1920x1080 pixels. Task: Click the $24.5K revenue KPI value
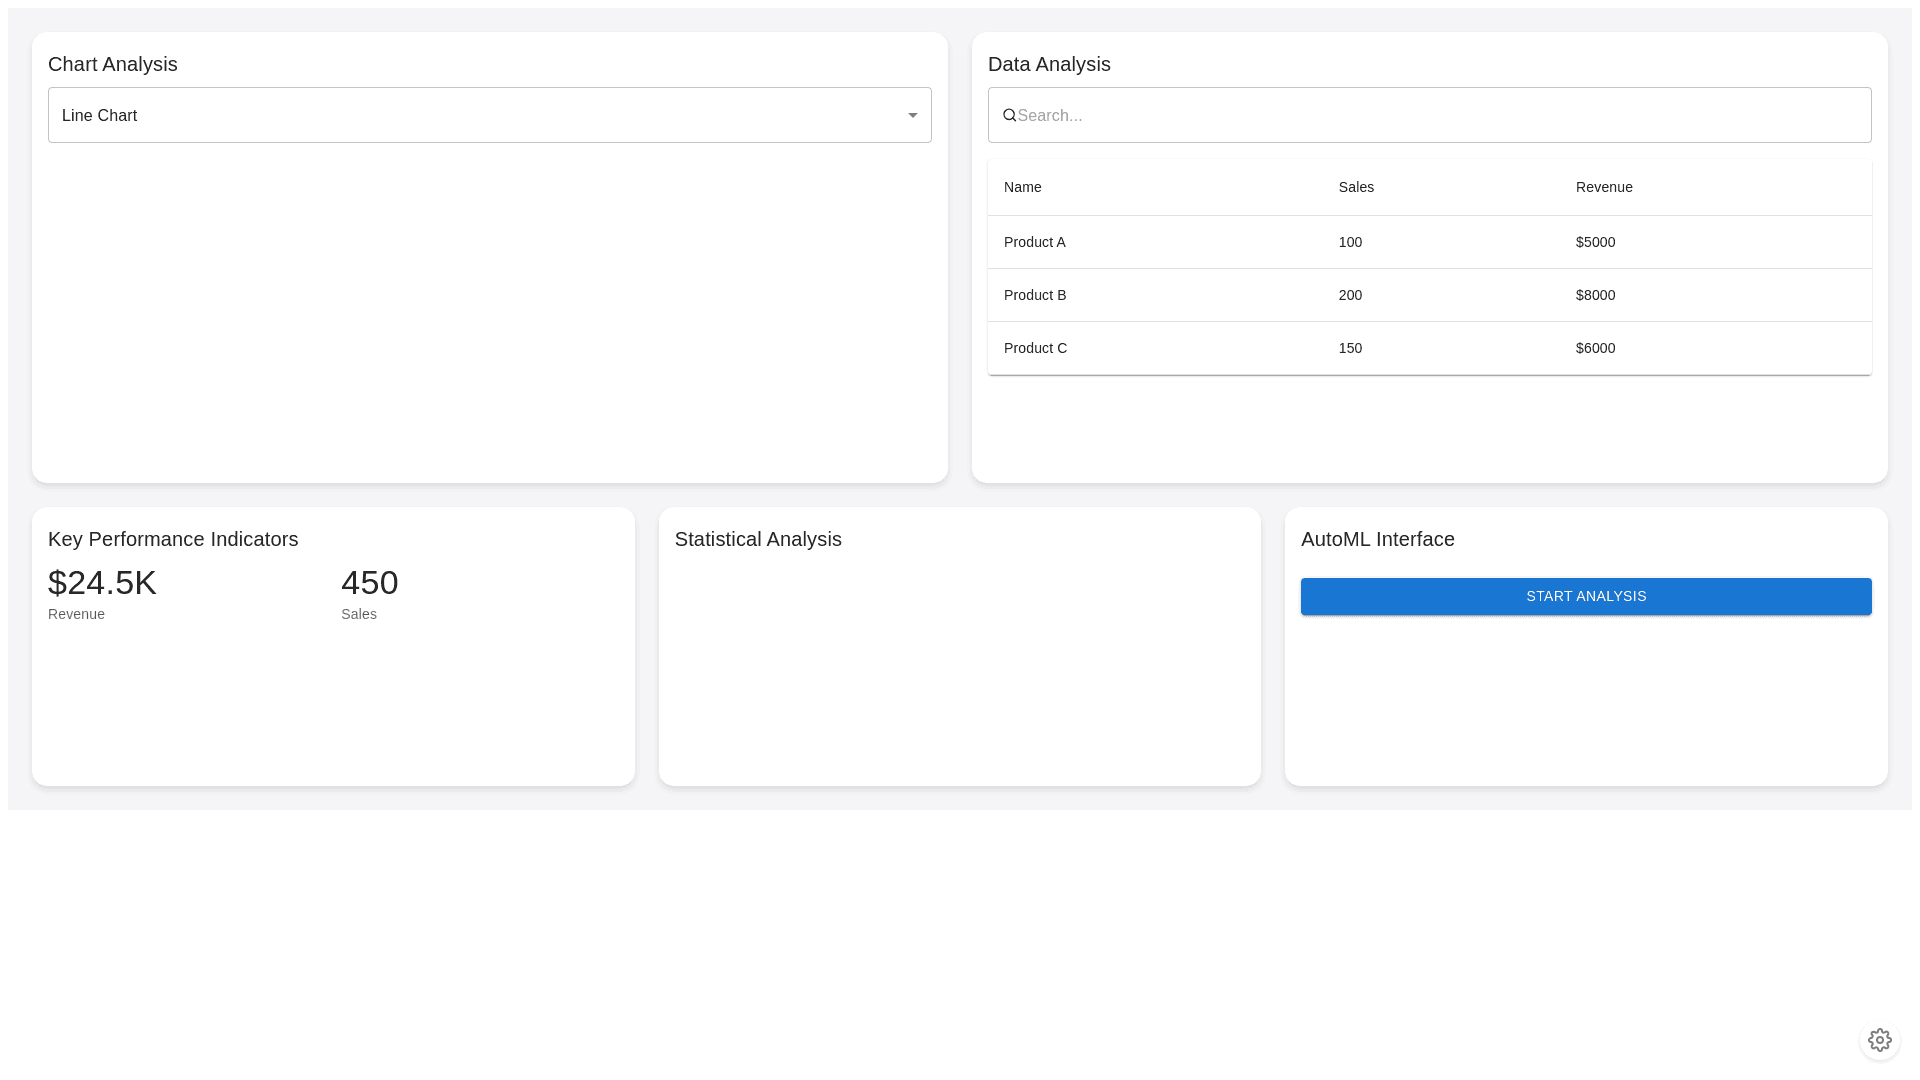click(x=102, y=582)
